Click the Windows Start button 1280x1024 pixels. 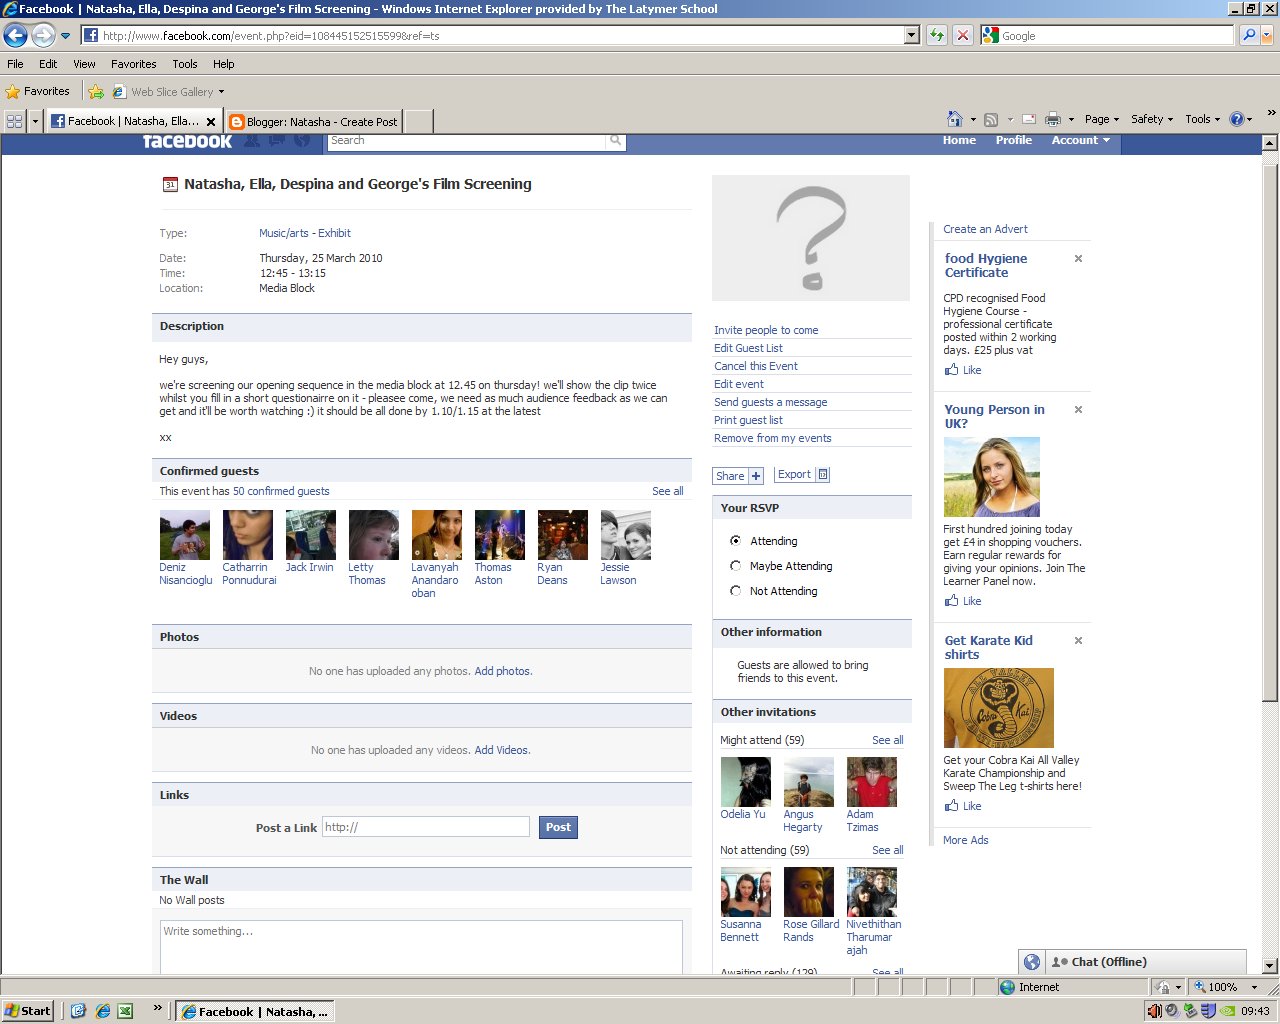click(28, 1011)
